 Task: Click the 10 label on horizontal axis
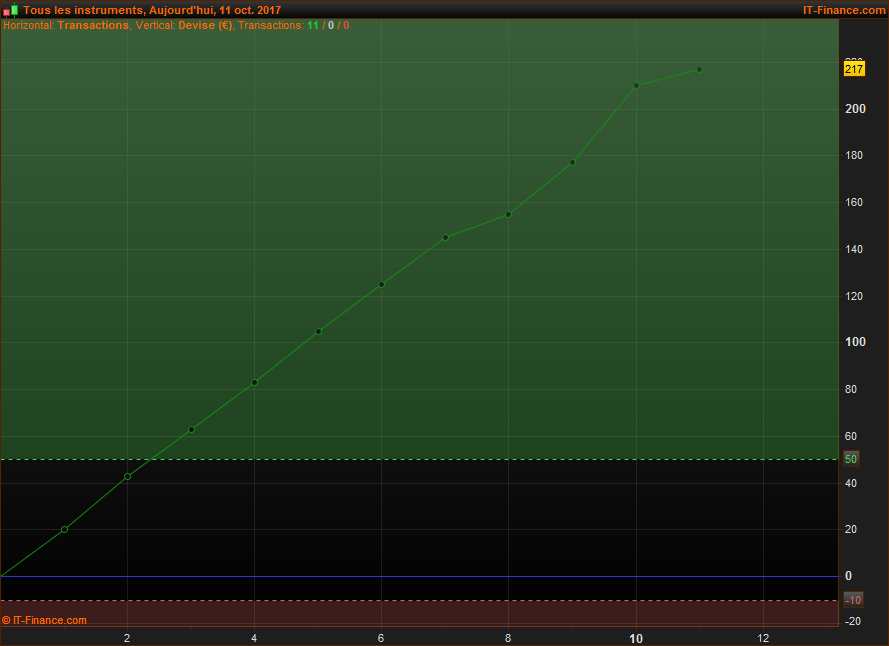tap(636, 638)
